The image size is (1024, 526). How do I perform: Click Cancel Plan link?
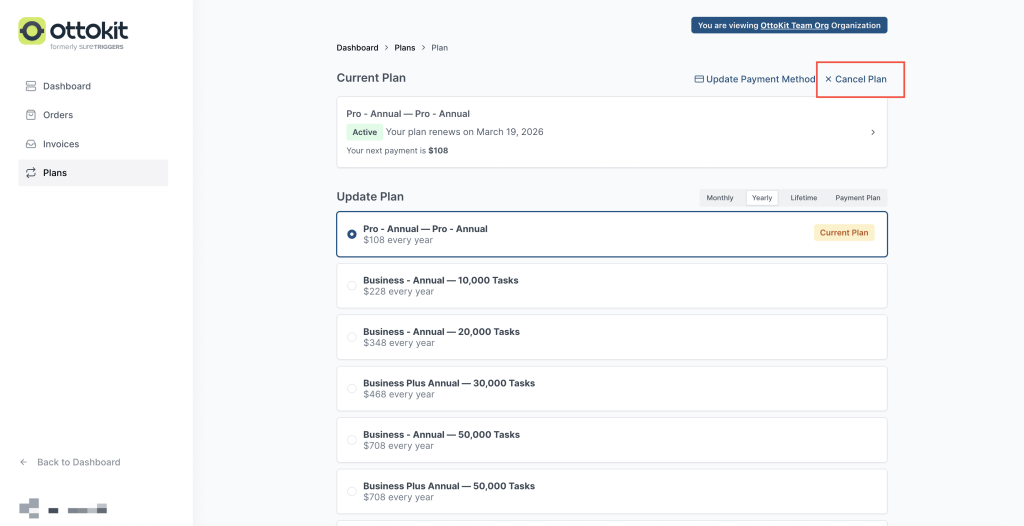pos(856,79)
